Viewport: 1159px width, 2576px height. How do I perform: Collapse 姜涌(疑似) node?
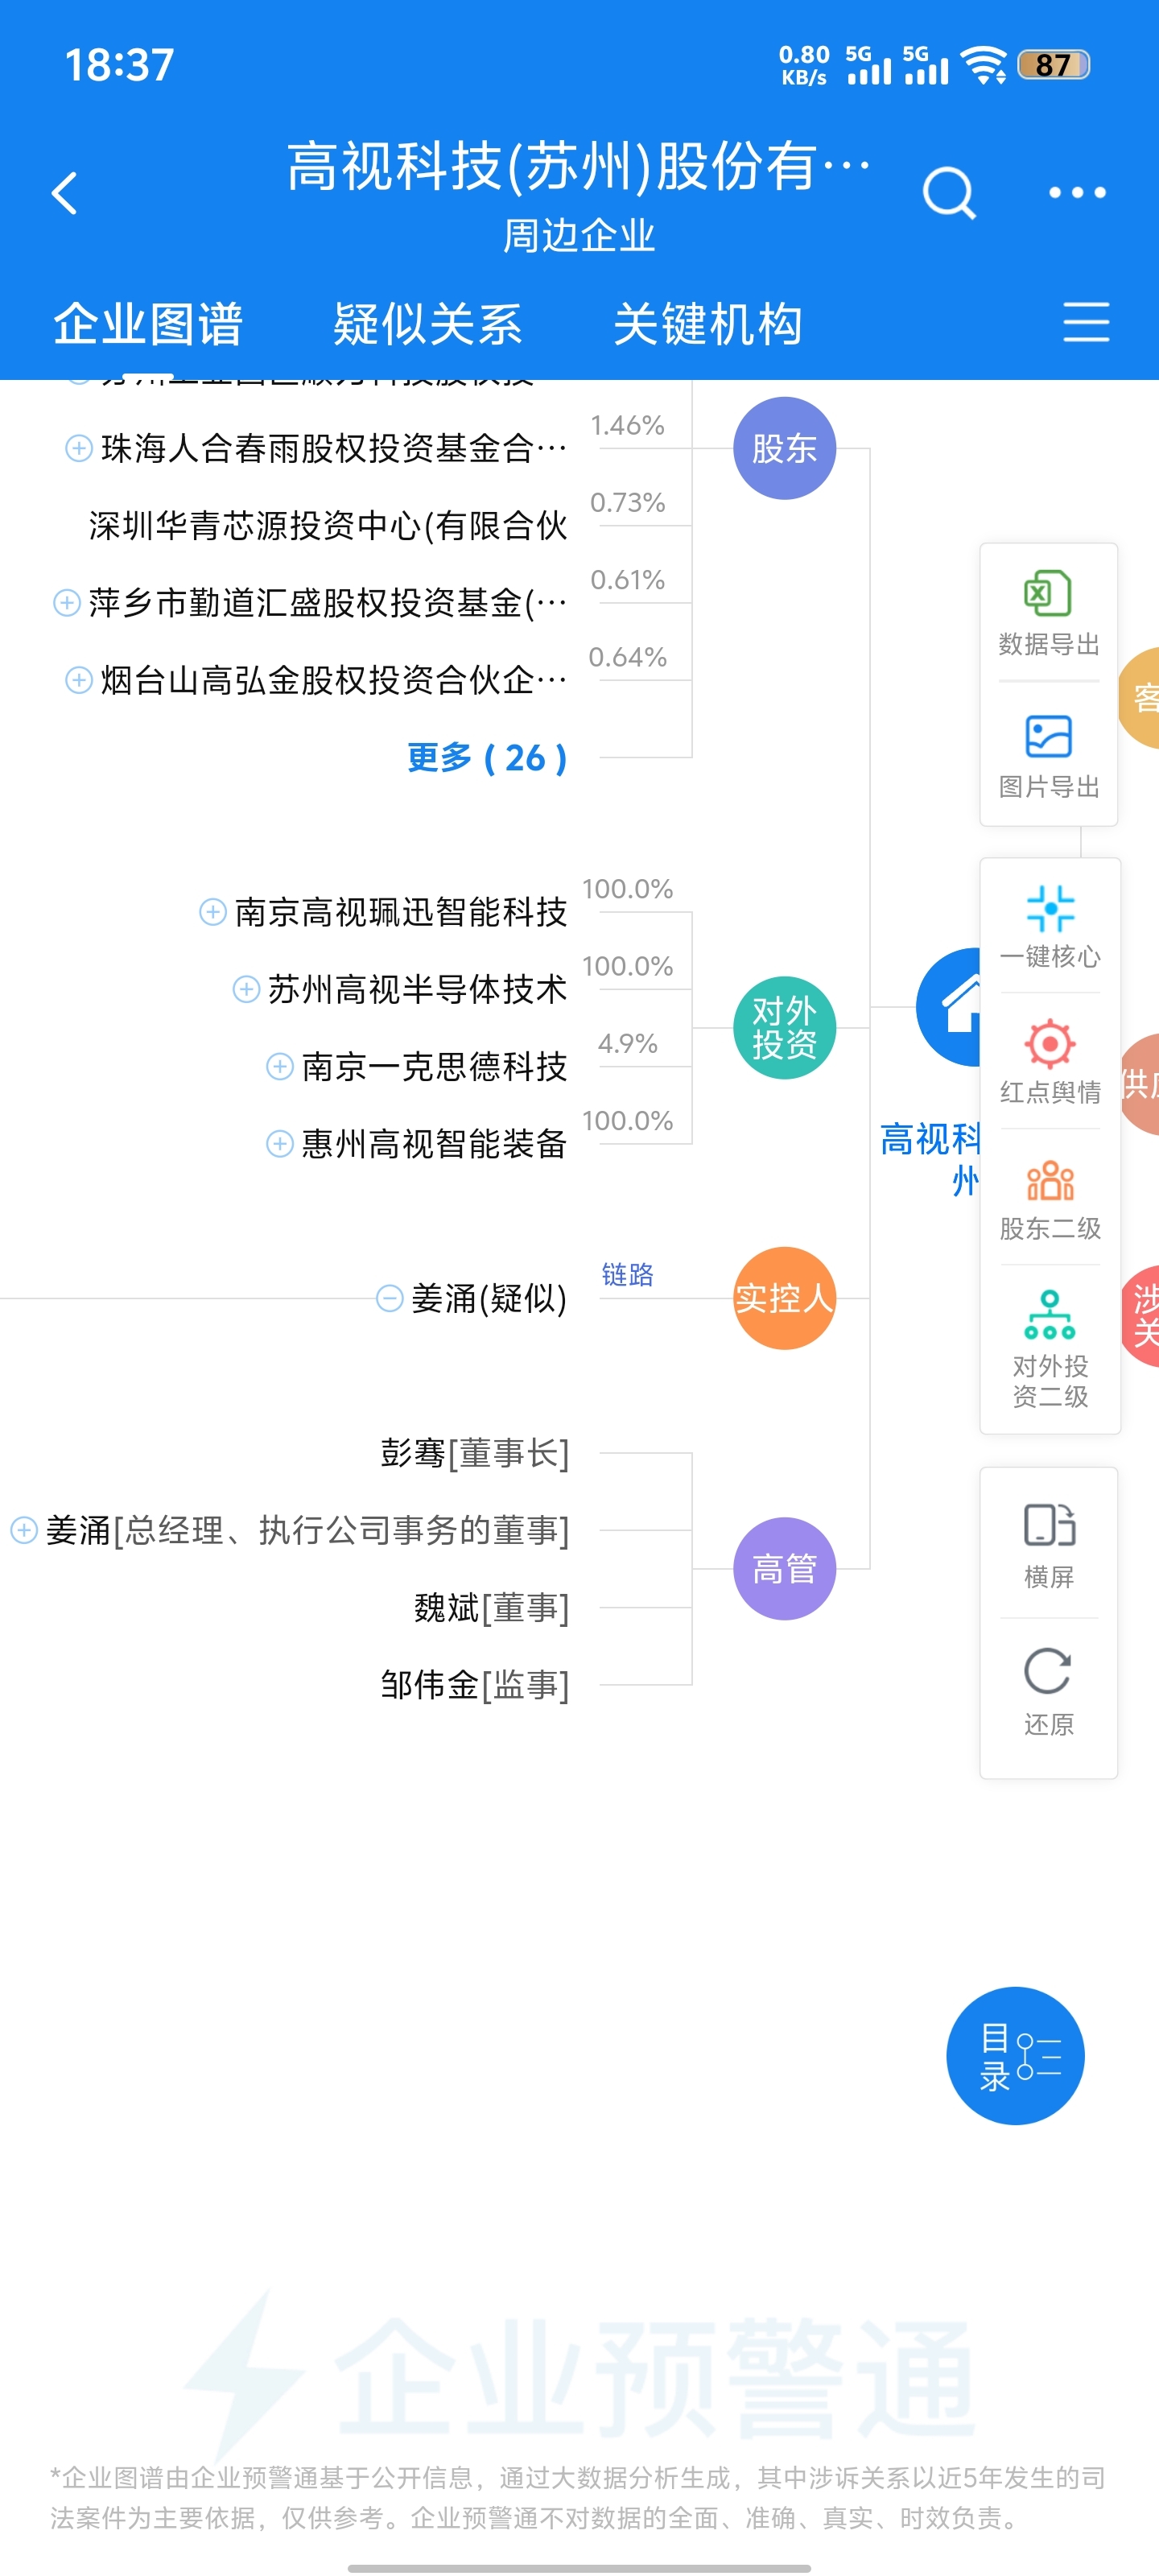(x=389, y=1298)
